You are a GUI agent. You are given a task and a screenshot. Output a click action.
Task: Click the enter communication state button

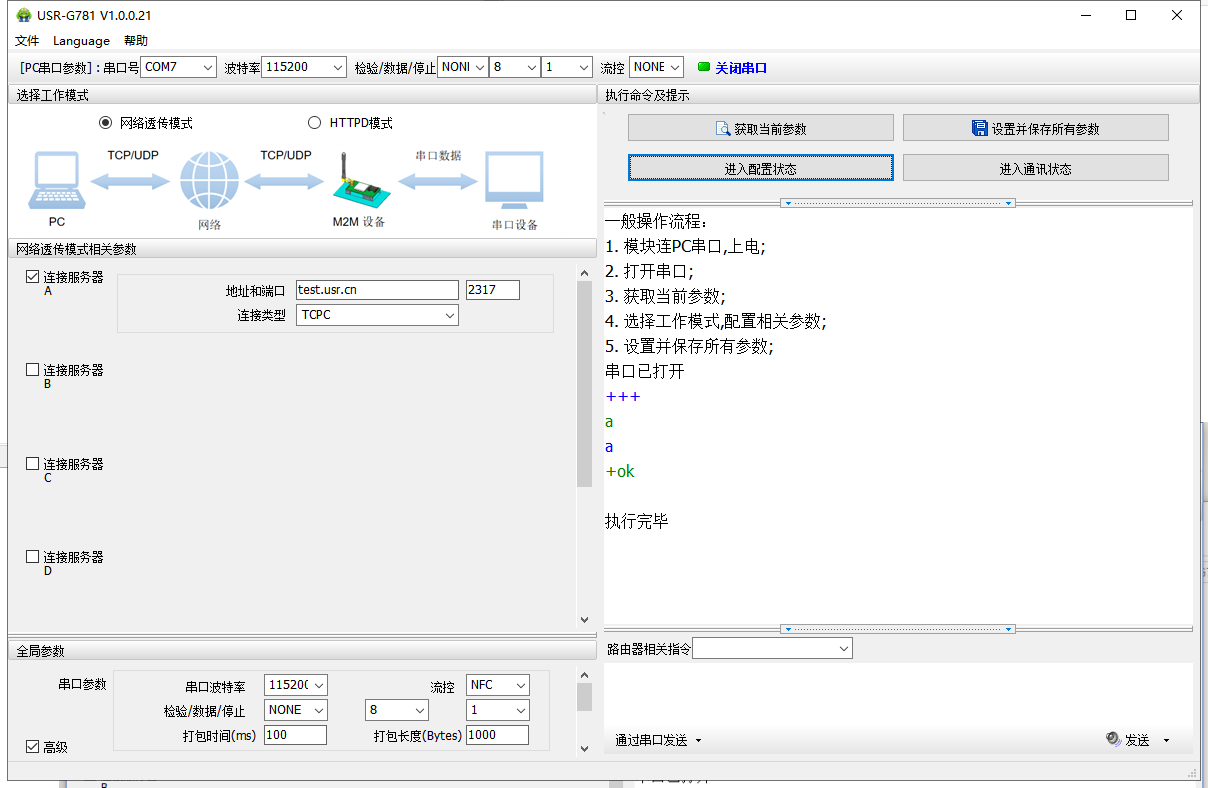point(1035,168)
